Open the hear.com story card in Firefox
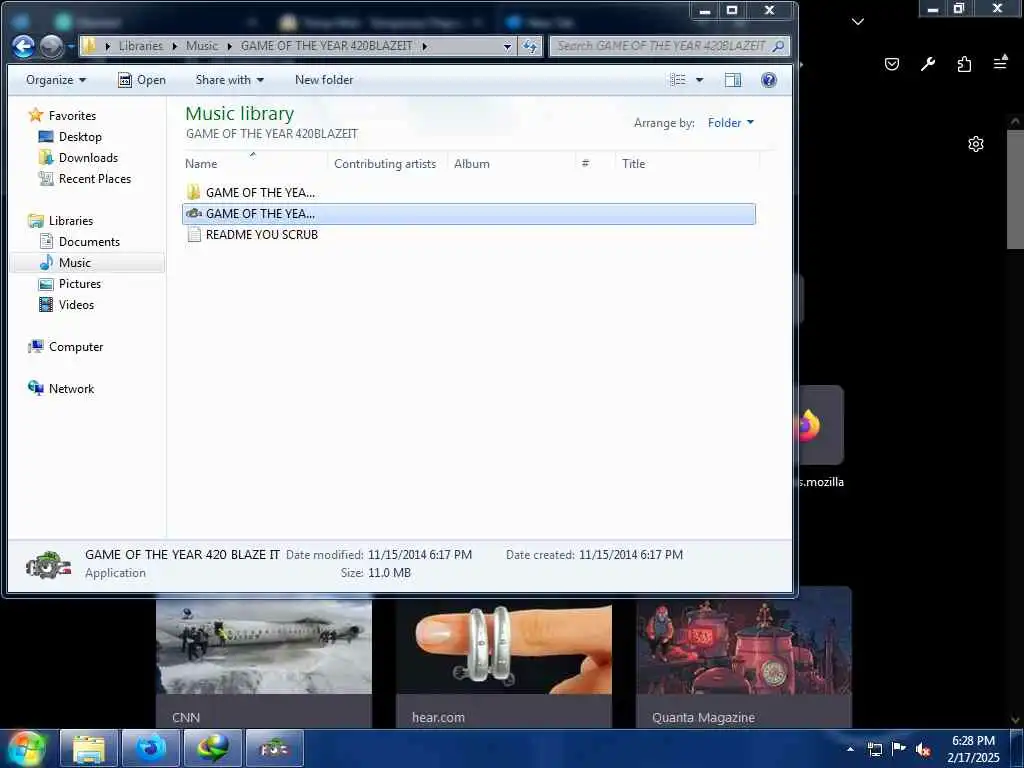1024x768 pixels. 504,663
